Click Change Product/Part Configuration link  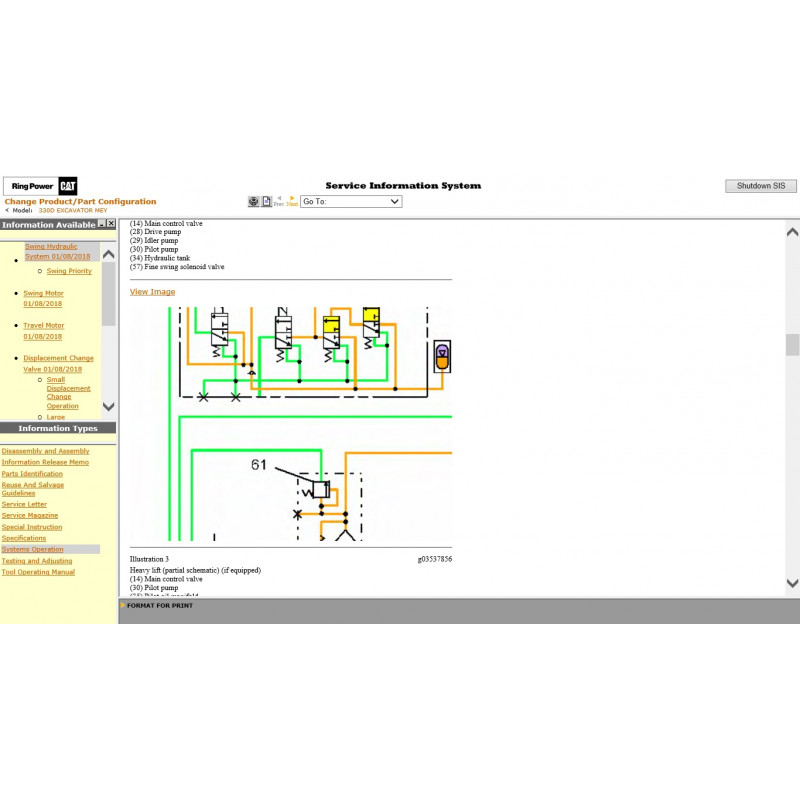point(80,201)
